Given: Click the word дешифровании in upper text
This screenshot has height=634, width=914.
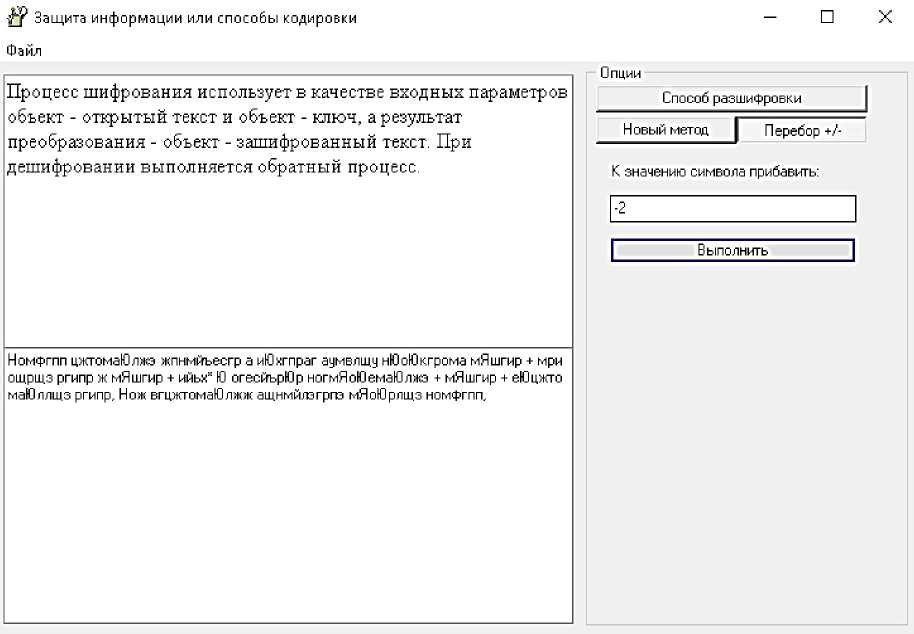Looking at the screenshot, I should point(71,167).
